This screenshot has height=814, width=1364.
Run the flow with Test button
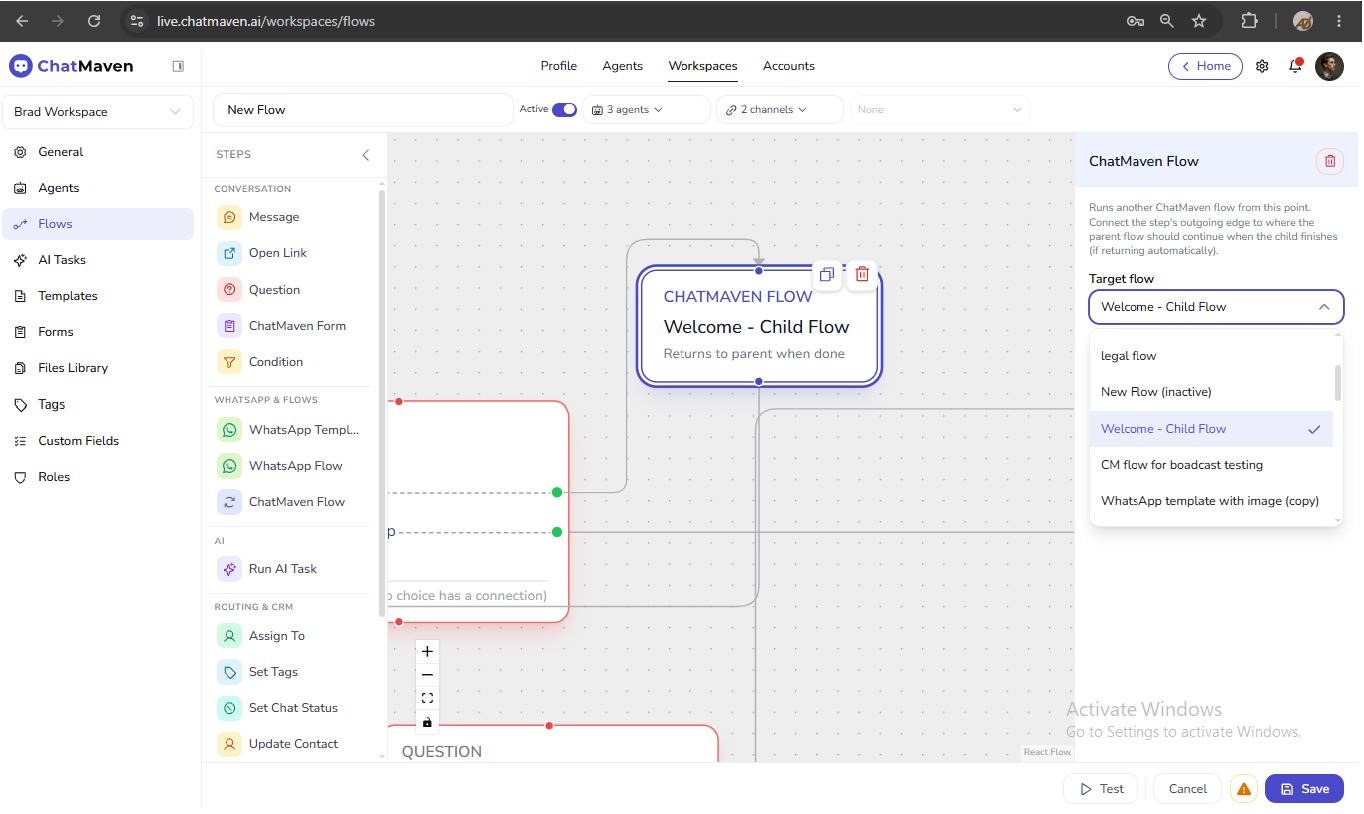pos(1100,789)
